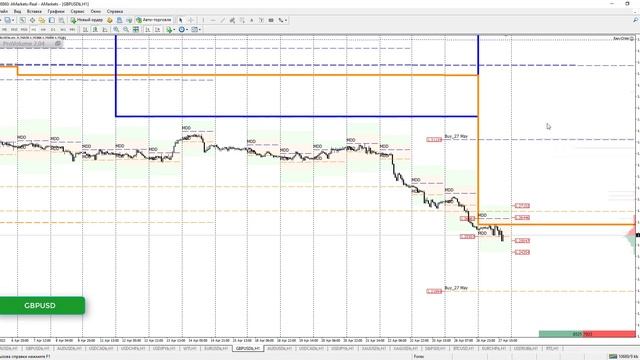Viewport: 640px width, 360px height.
Task: Select the trendline drawing tool
Action: click(x=222, y=20)
